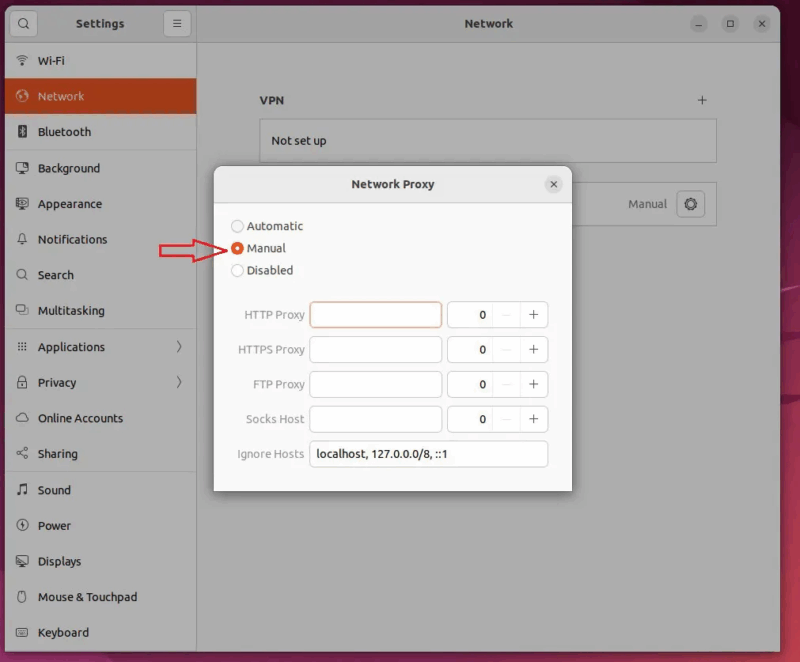
Task: Click the Appearance sidebar icon
Action: click(x=21, y=204)
